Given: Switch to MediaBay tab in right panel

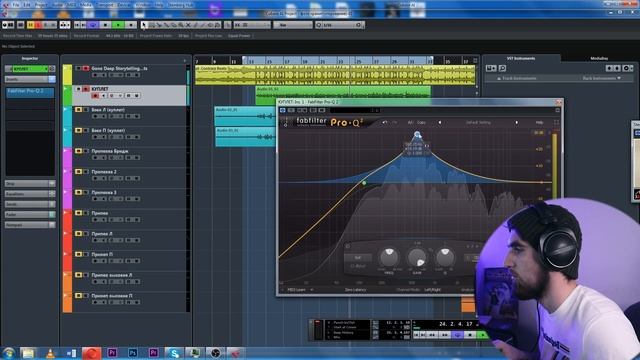Looking at the screenshot, I should point(599,58).
